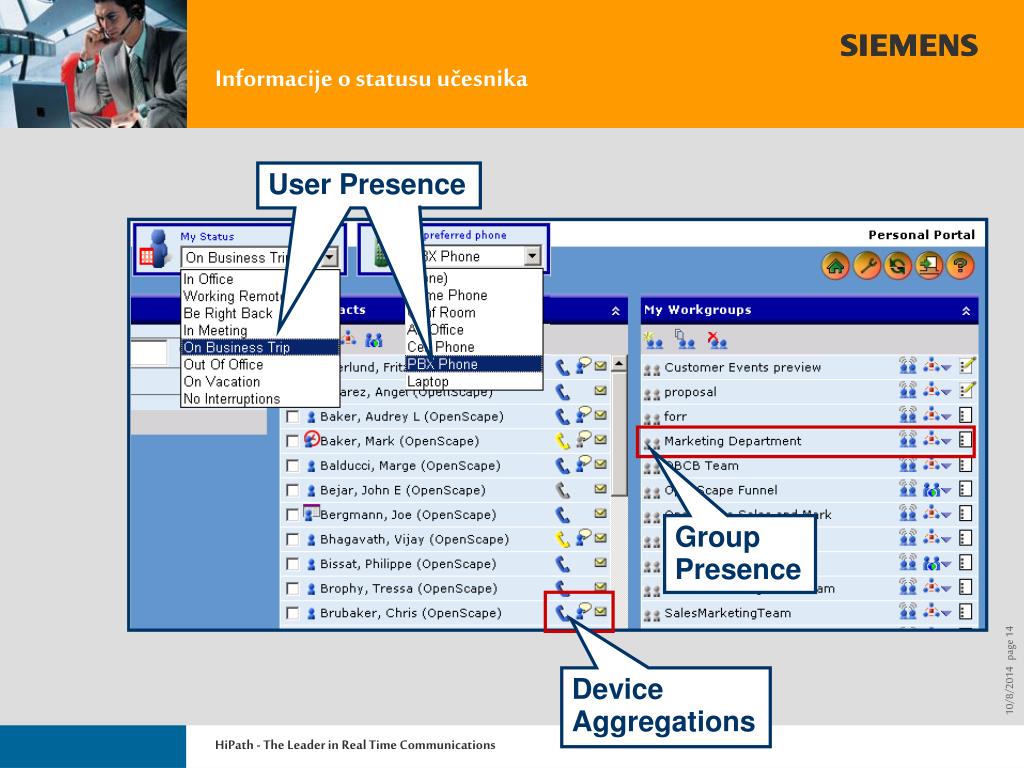Click the copy workgroup icon

point(684,339)
